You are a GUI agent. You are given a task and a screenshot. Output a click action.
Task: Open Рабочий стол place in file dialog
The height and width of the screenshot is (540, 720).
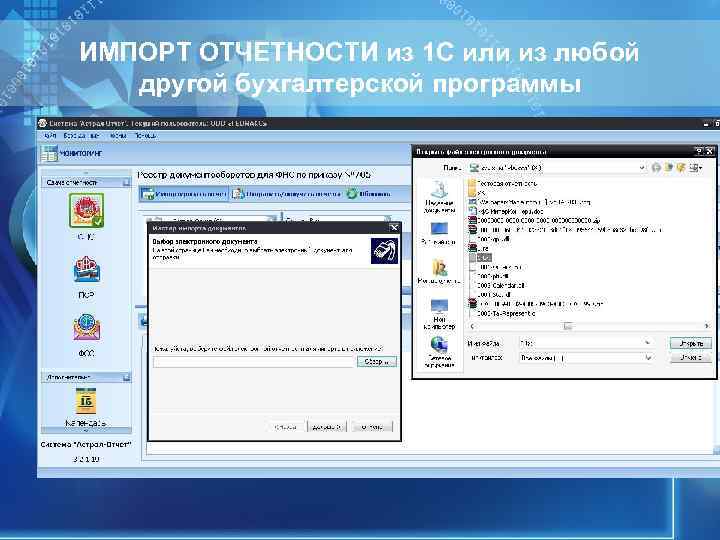pos(439,233)
